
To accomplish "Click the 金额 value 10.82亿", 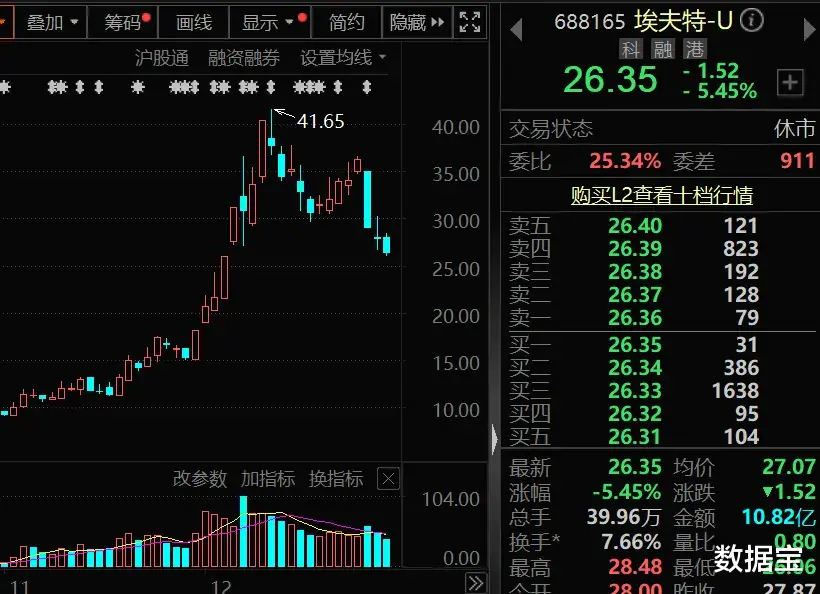I will point(779,517).
